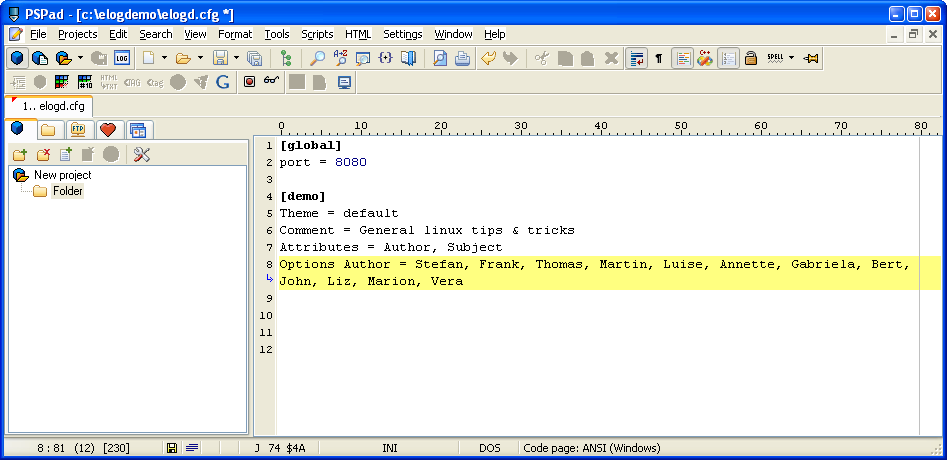Start macro recording with red record icon

click(x=249, y=81)
